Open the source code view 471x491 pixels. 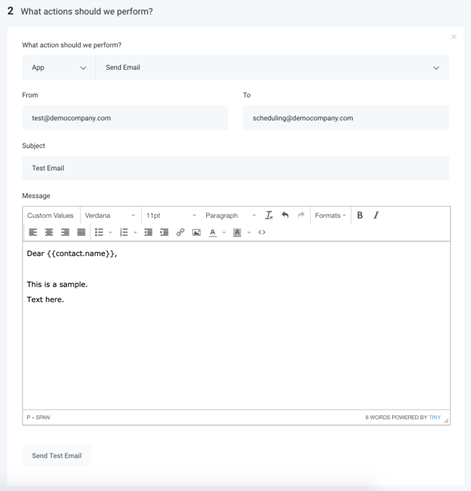tap(262, 232)
